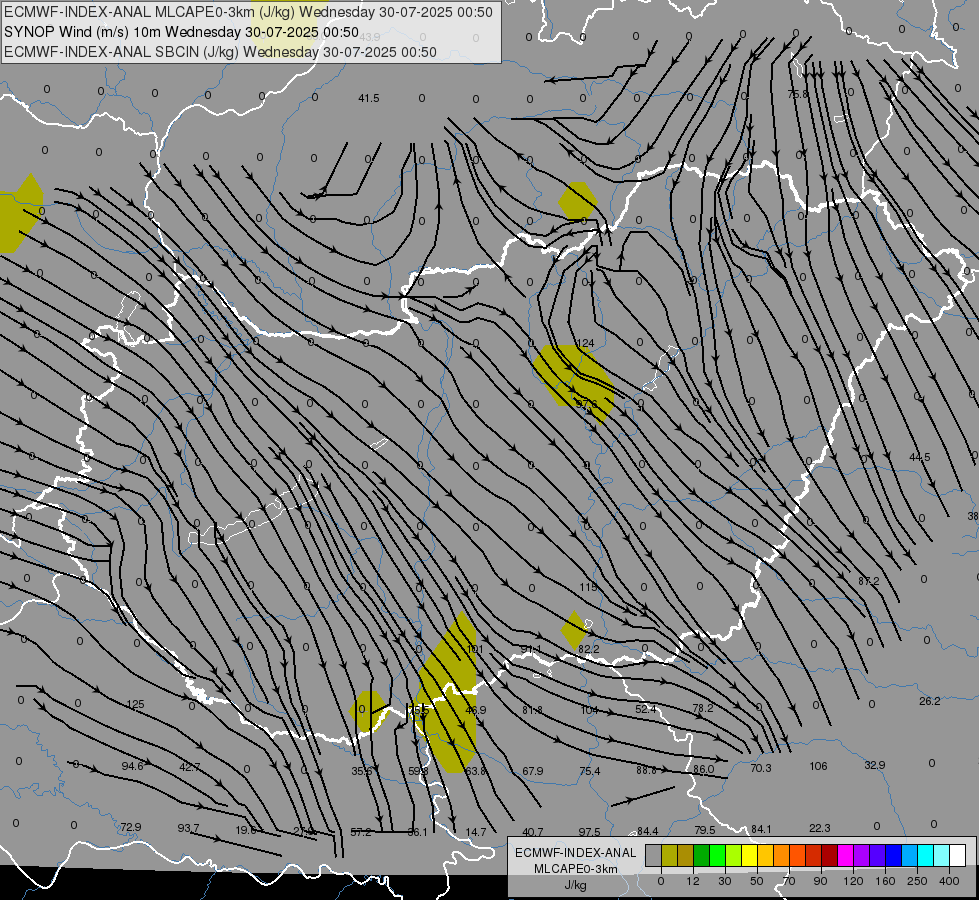Click the legend scale value 250
The height and width of the screenshot is (900, 979).
[x=917, y=881]
